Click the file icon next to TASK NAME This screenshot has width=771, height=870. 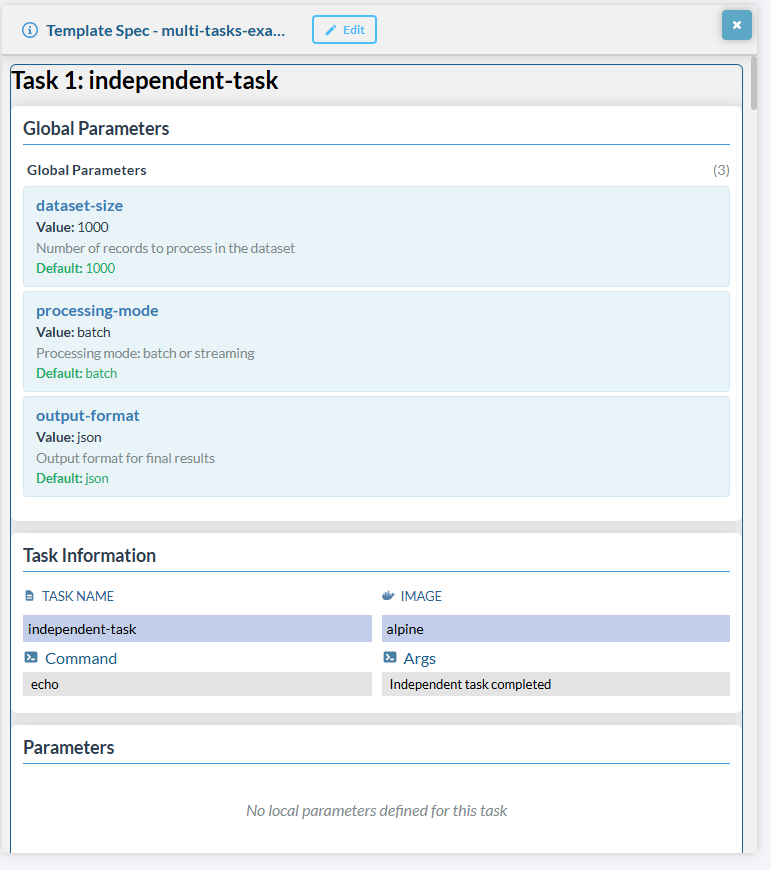tap(30, 596)
